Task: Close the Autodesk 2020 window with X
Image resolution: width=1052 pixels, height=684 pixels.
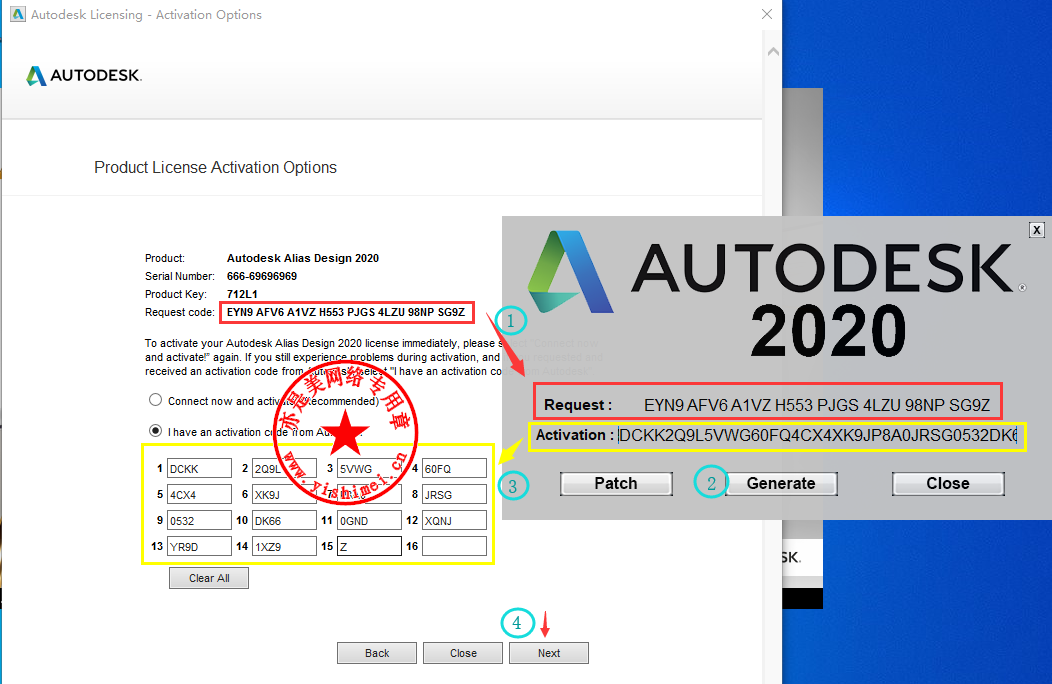Action: [1037, 230]
